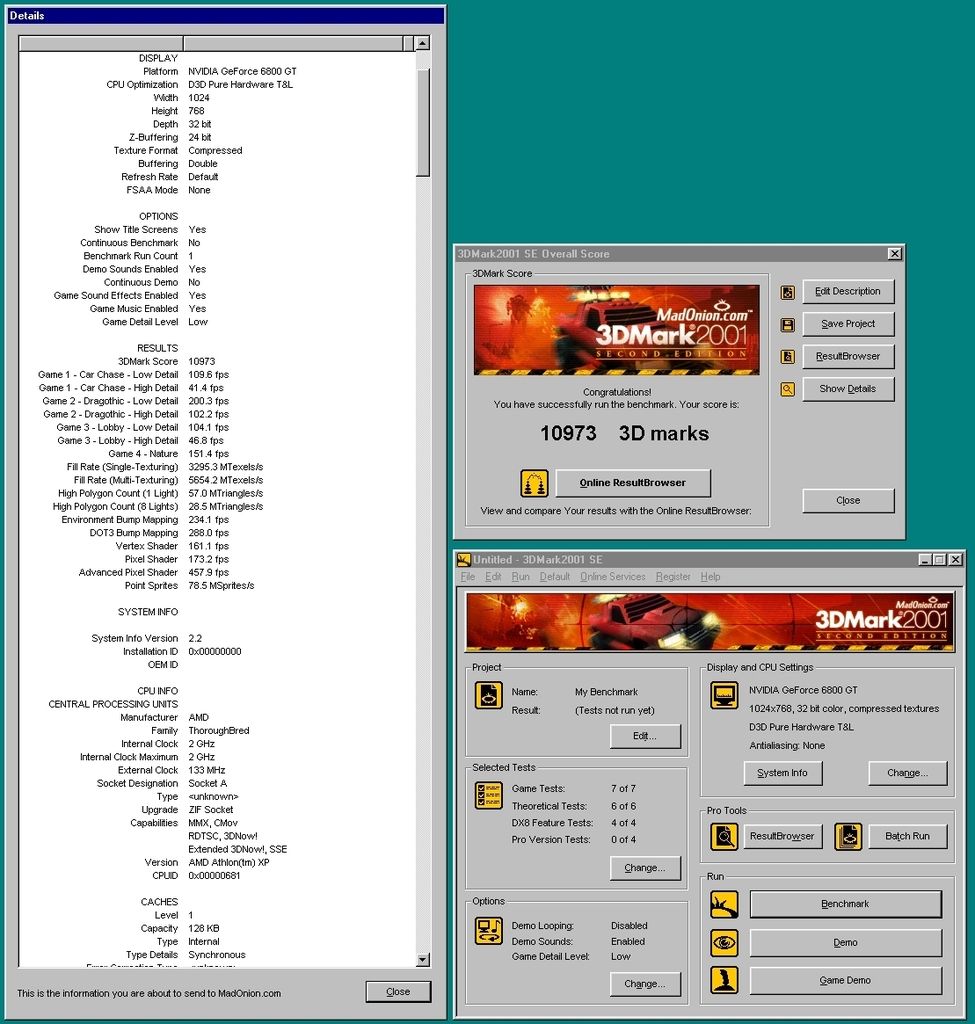Click Close button in Details window

(x=398, y=992)
